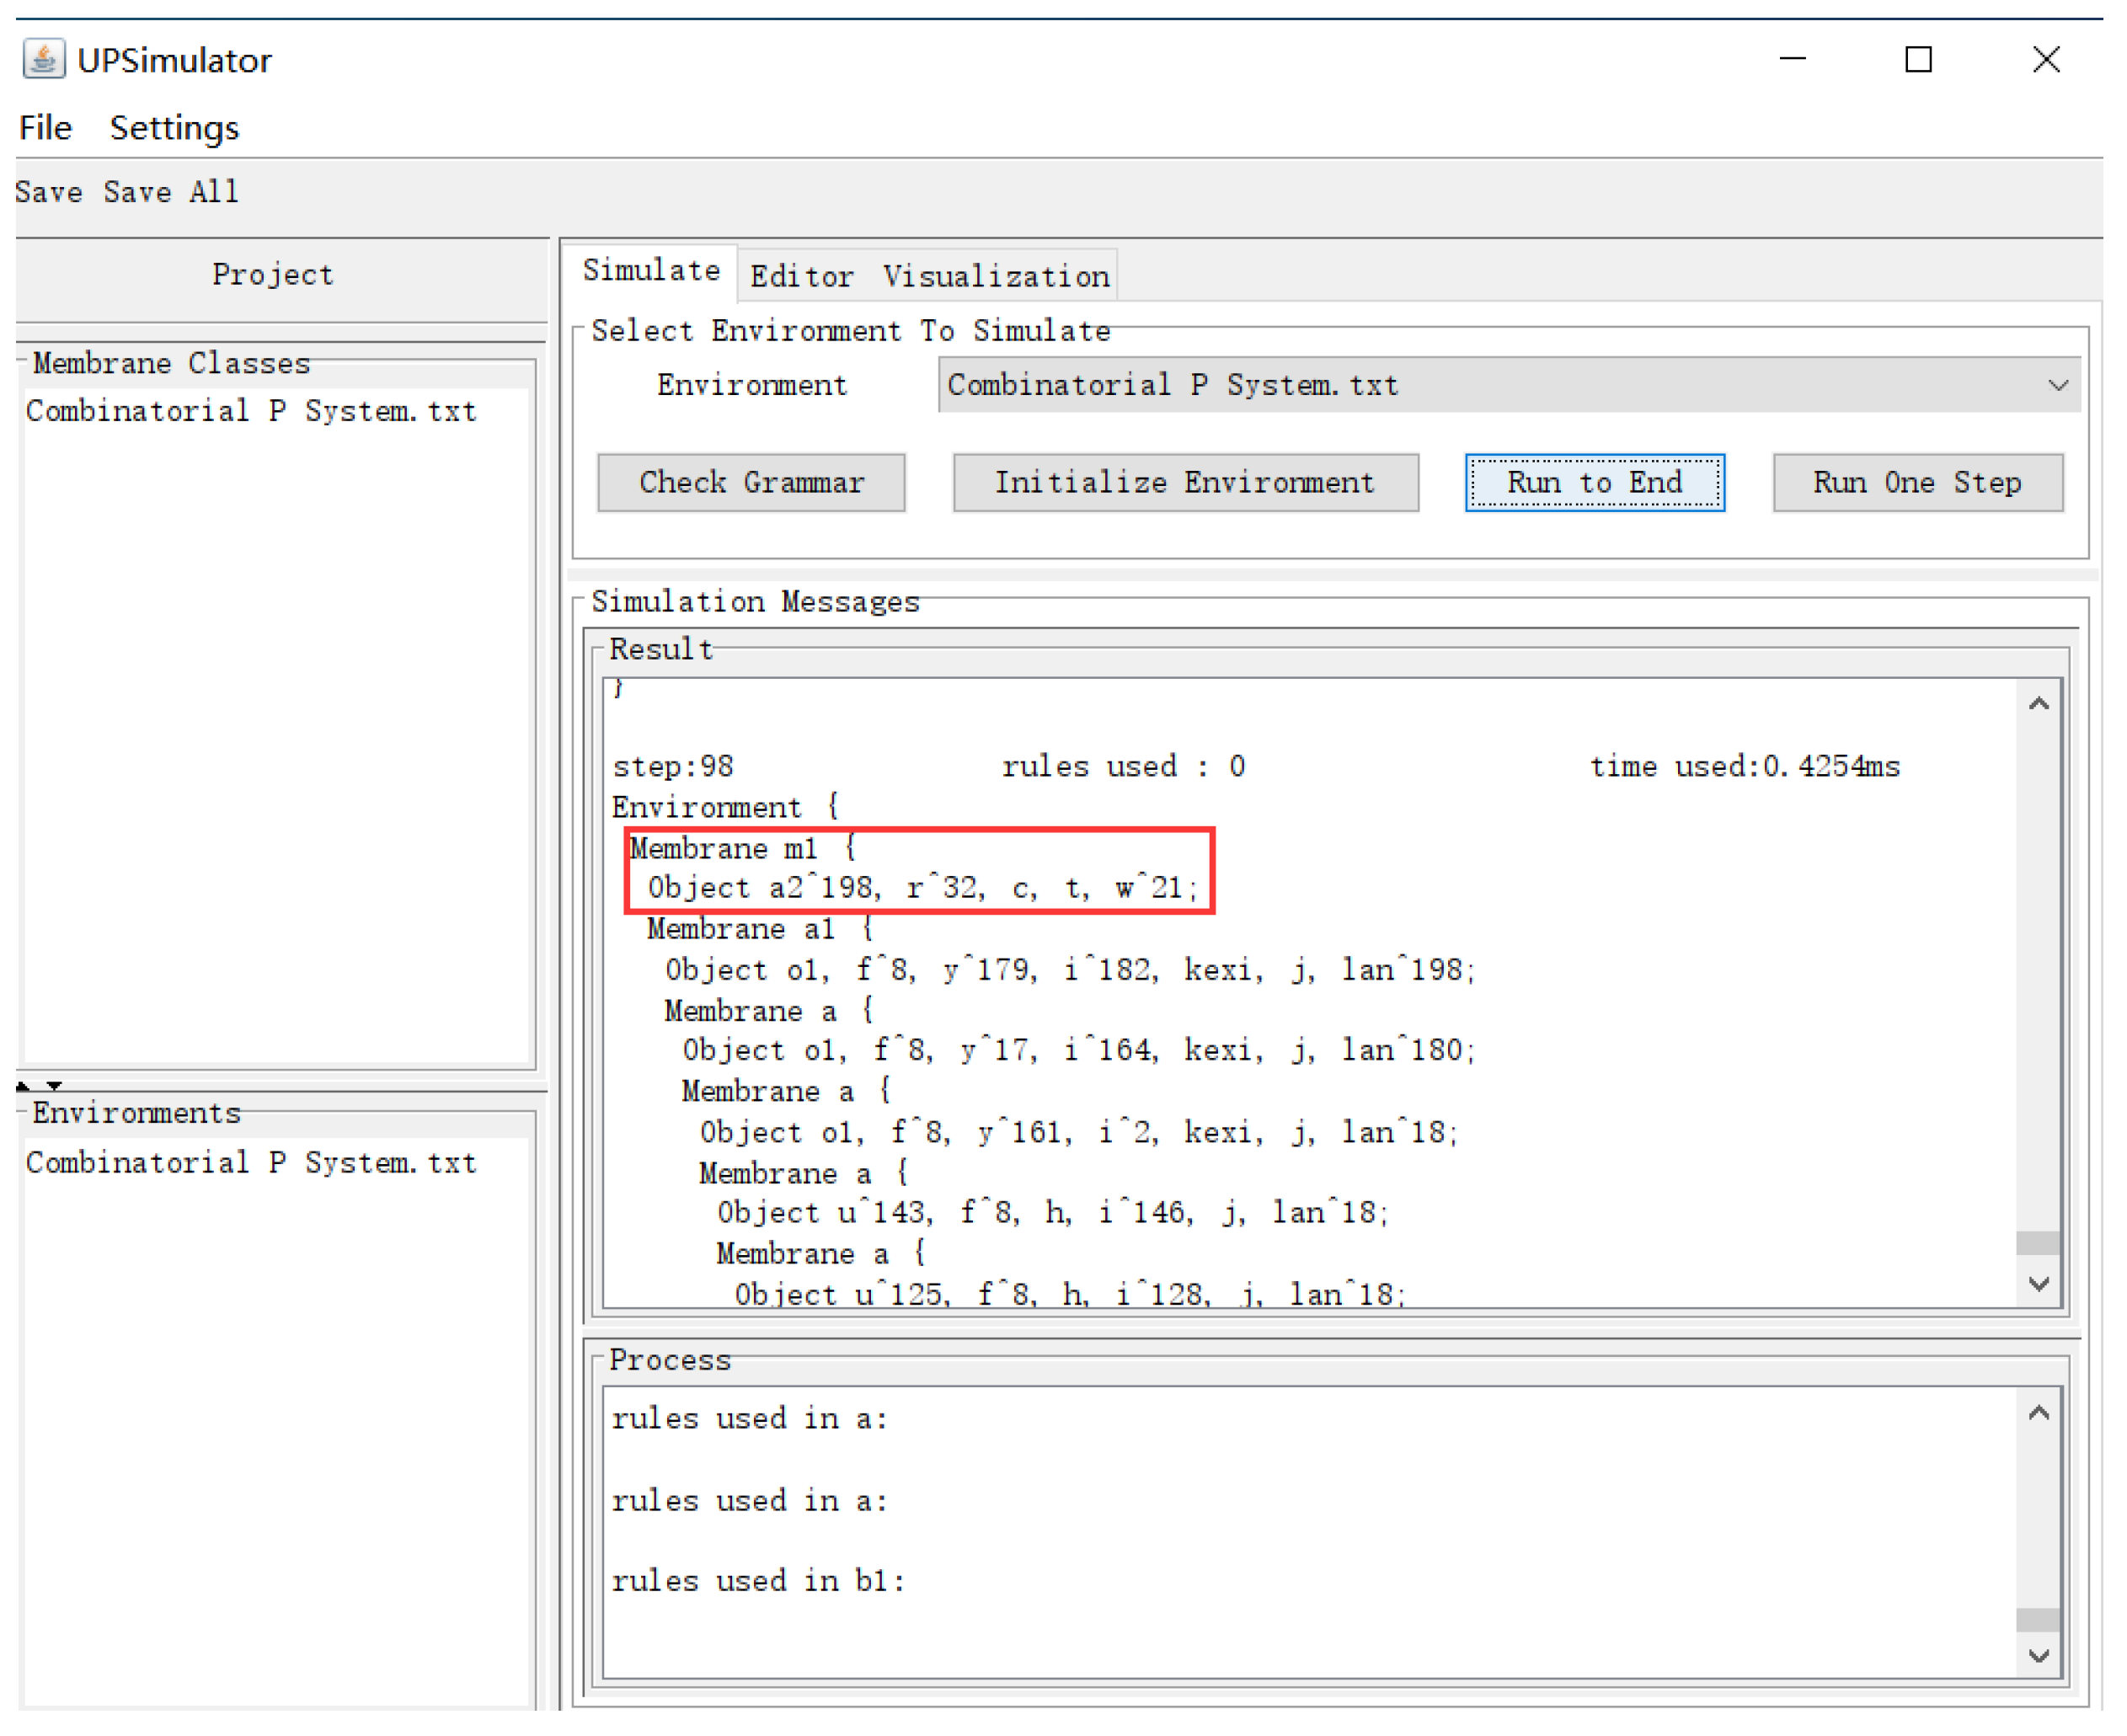This screenshot has width=2127, height=1736.
Task: Open the Settings menu
Action: tap(174, 128)
